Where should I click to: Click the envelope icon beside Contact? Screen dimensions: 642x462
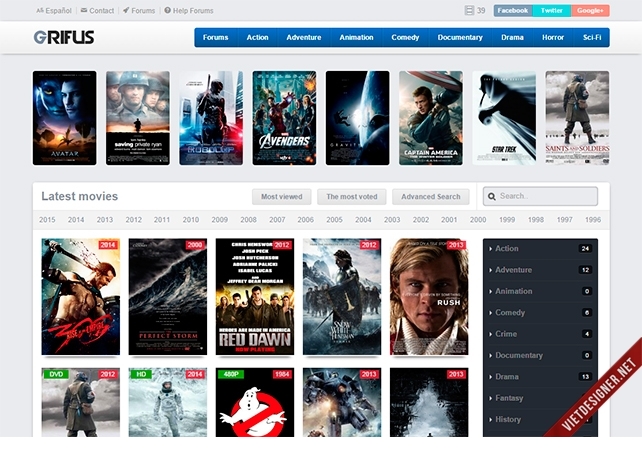[x=84, y=10]
